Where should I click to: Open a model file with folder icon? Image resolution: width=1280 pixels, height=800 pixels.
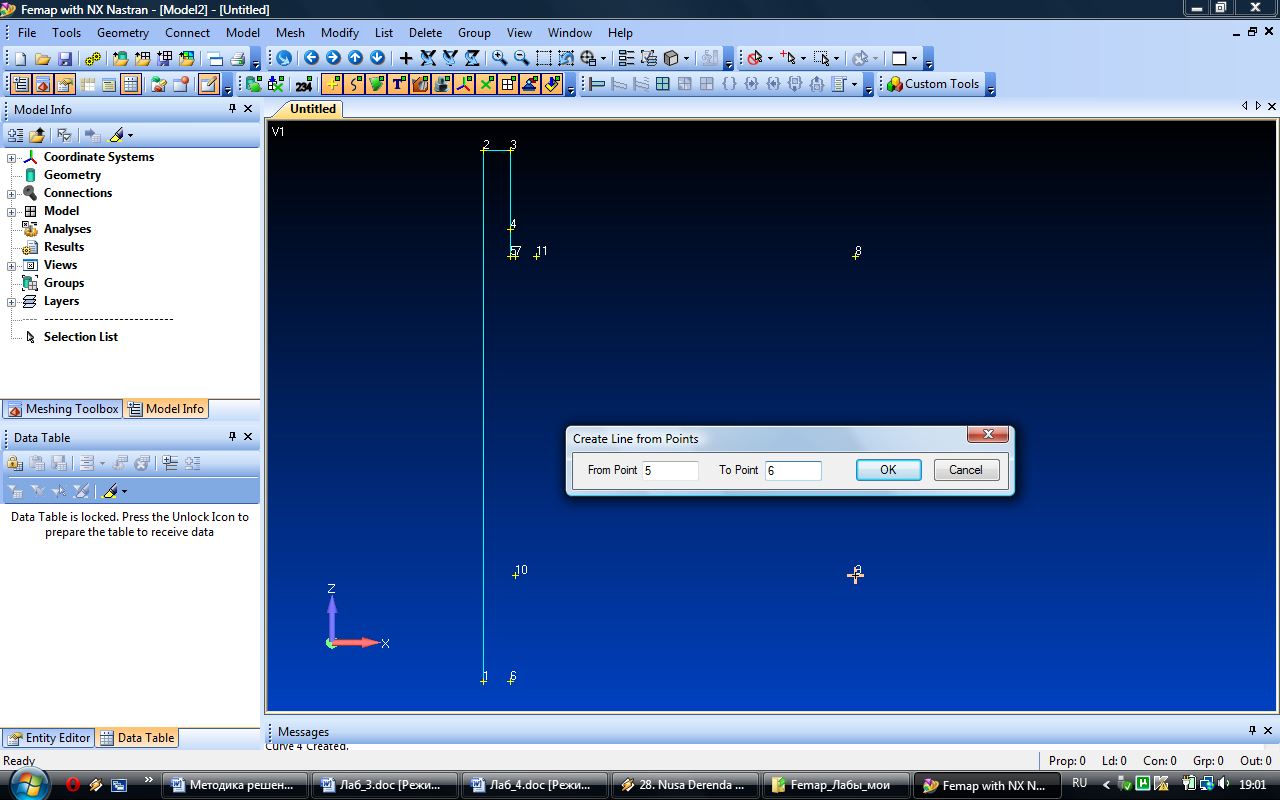pyautogui.click(x=43, y=59)
